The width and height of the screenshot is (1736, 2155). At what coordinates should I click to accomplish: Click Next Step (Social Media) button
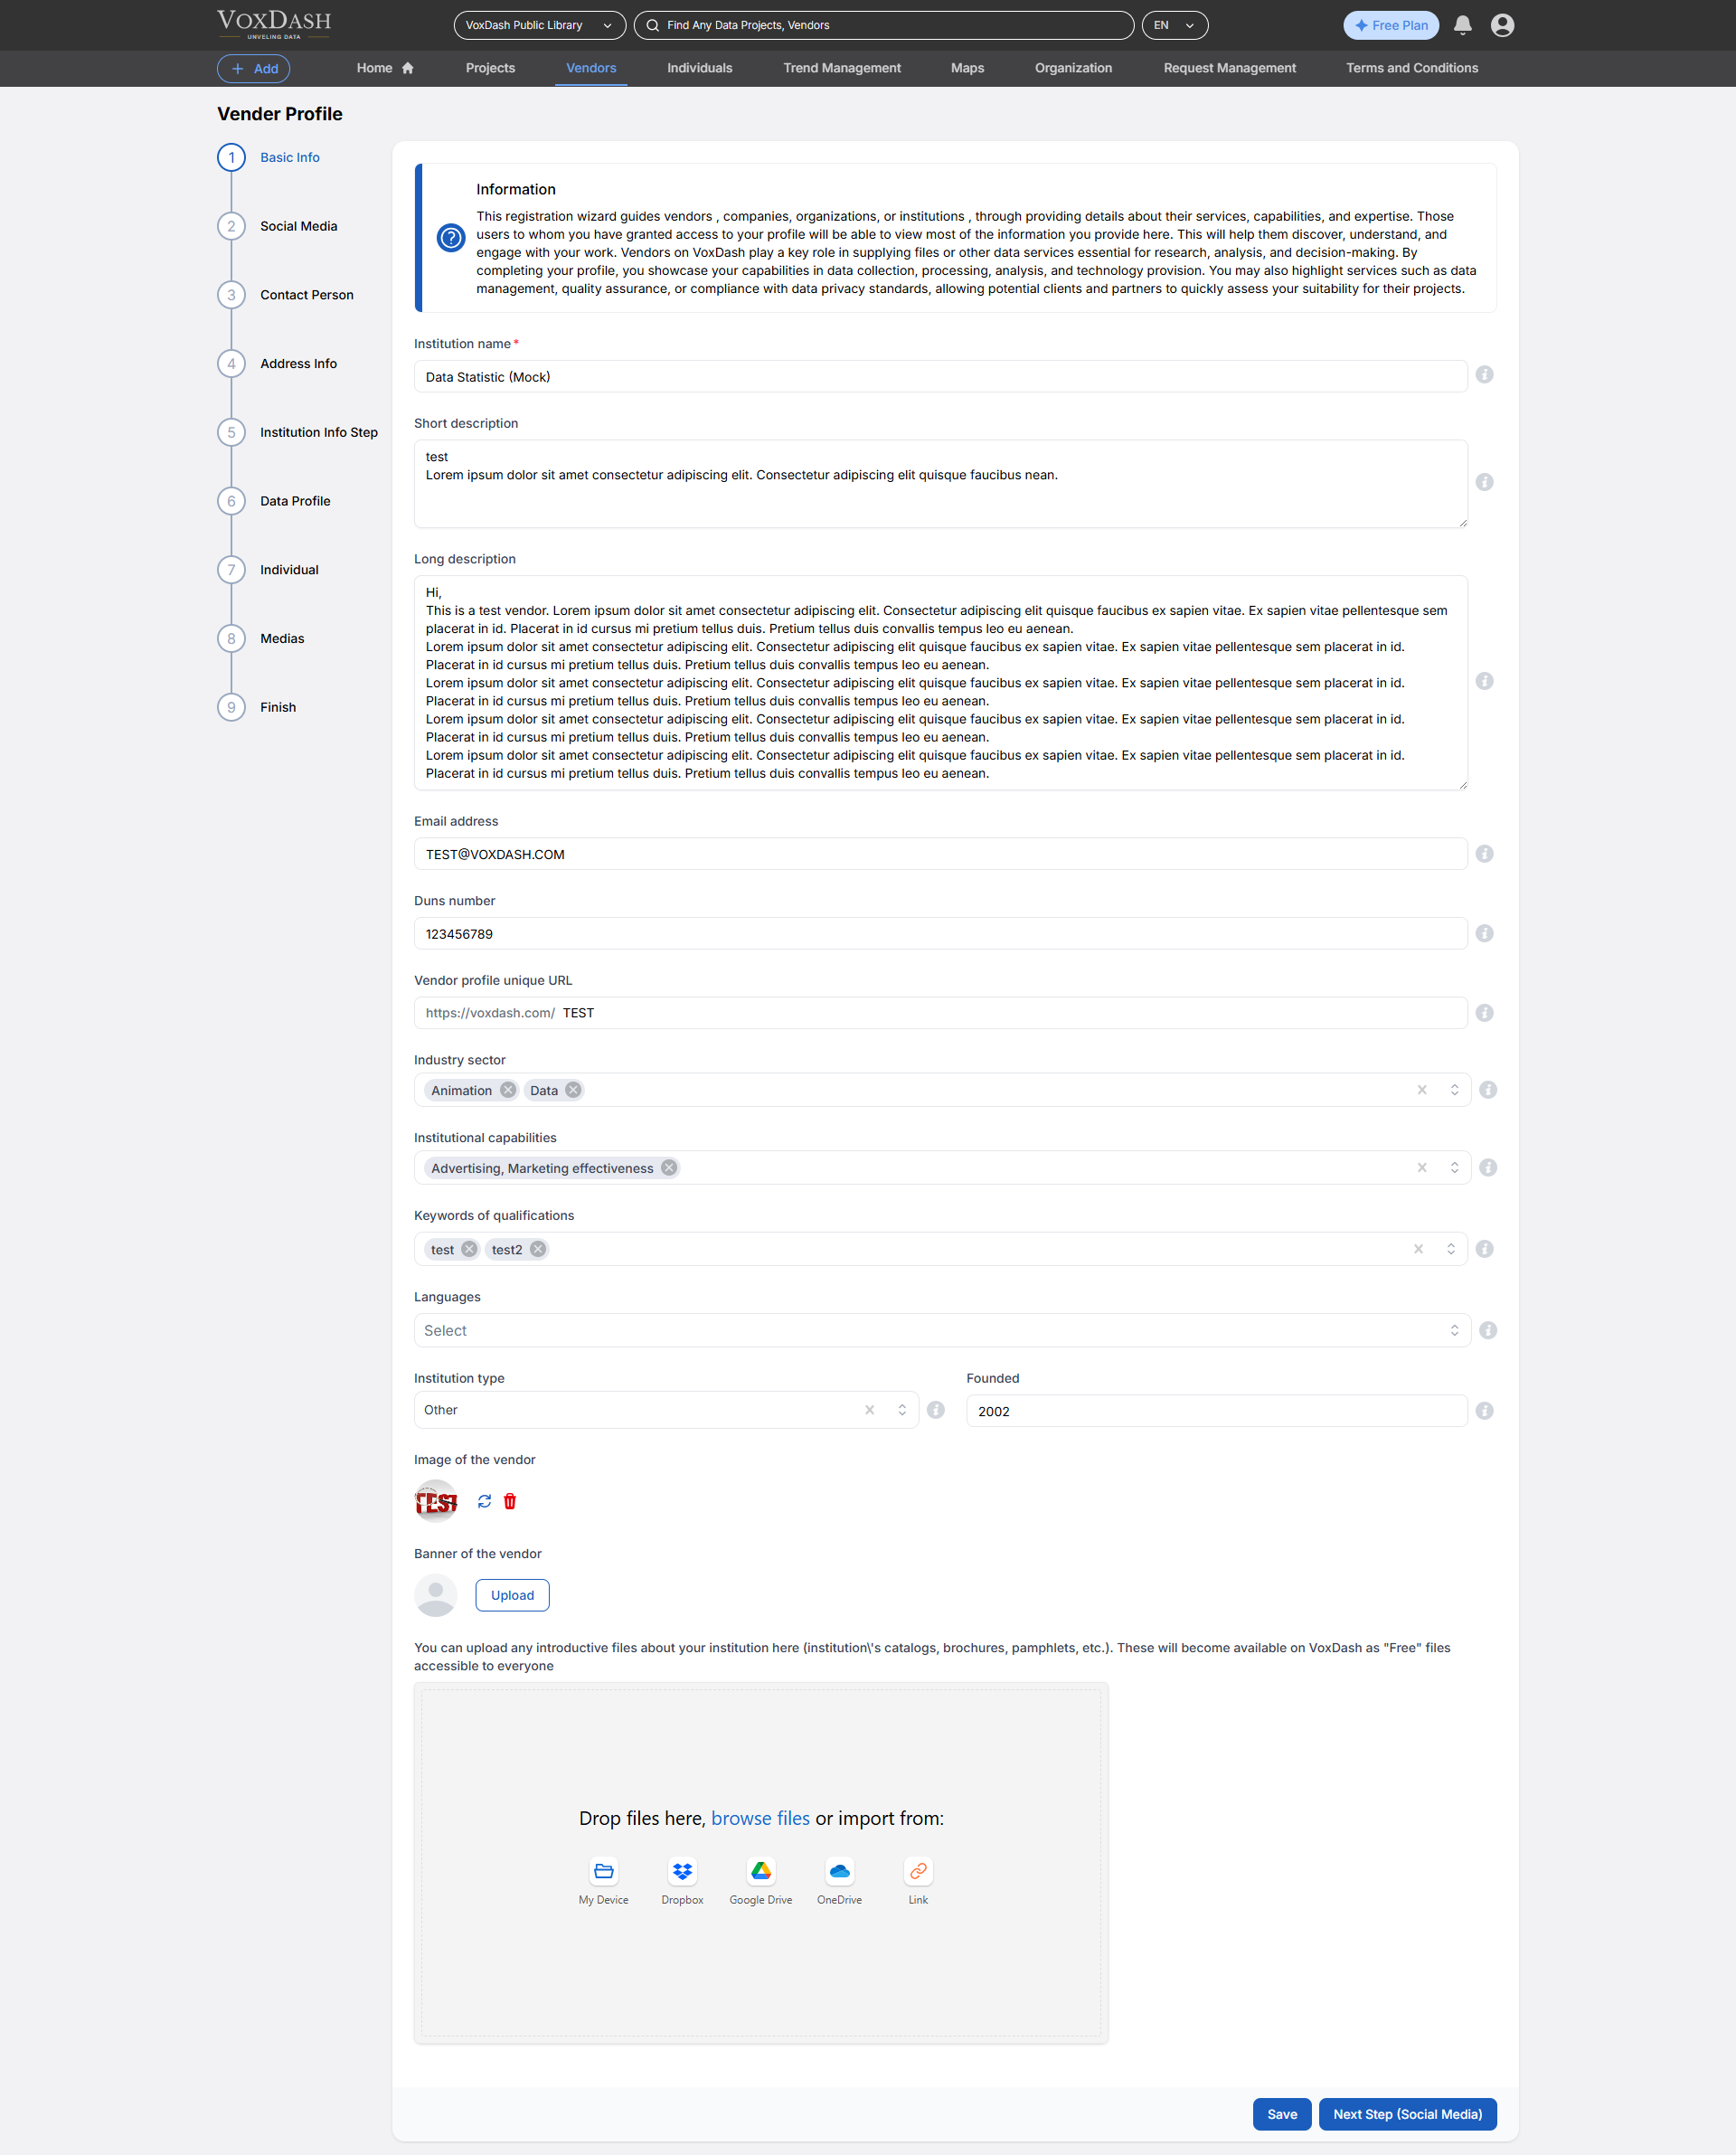pyautogui.click(x=1406, y=2114)
